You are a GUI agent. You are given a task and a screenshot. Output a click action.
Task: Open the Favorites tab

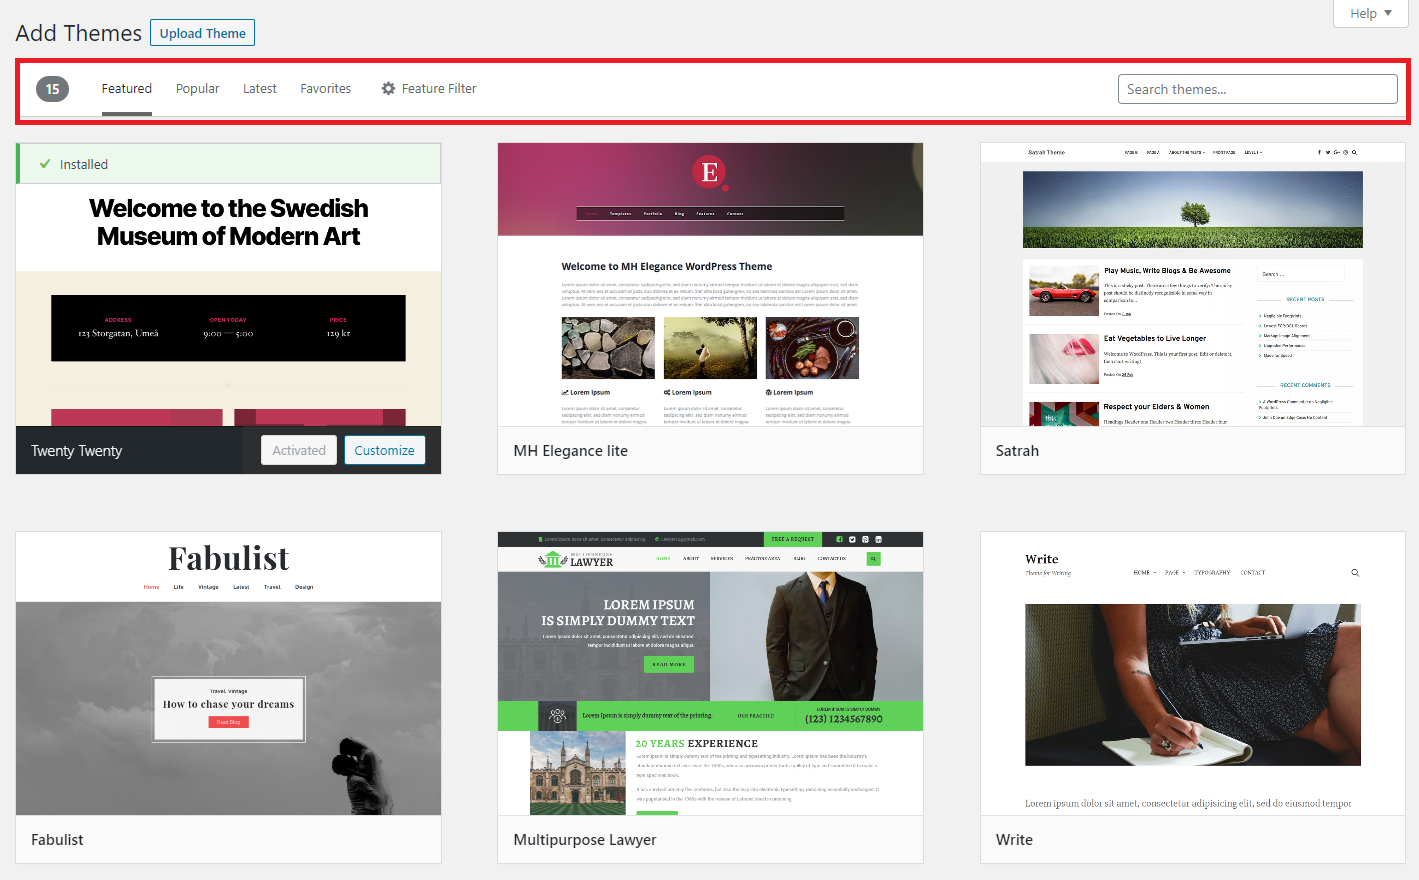tap(325, 88)
